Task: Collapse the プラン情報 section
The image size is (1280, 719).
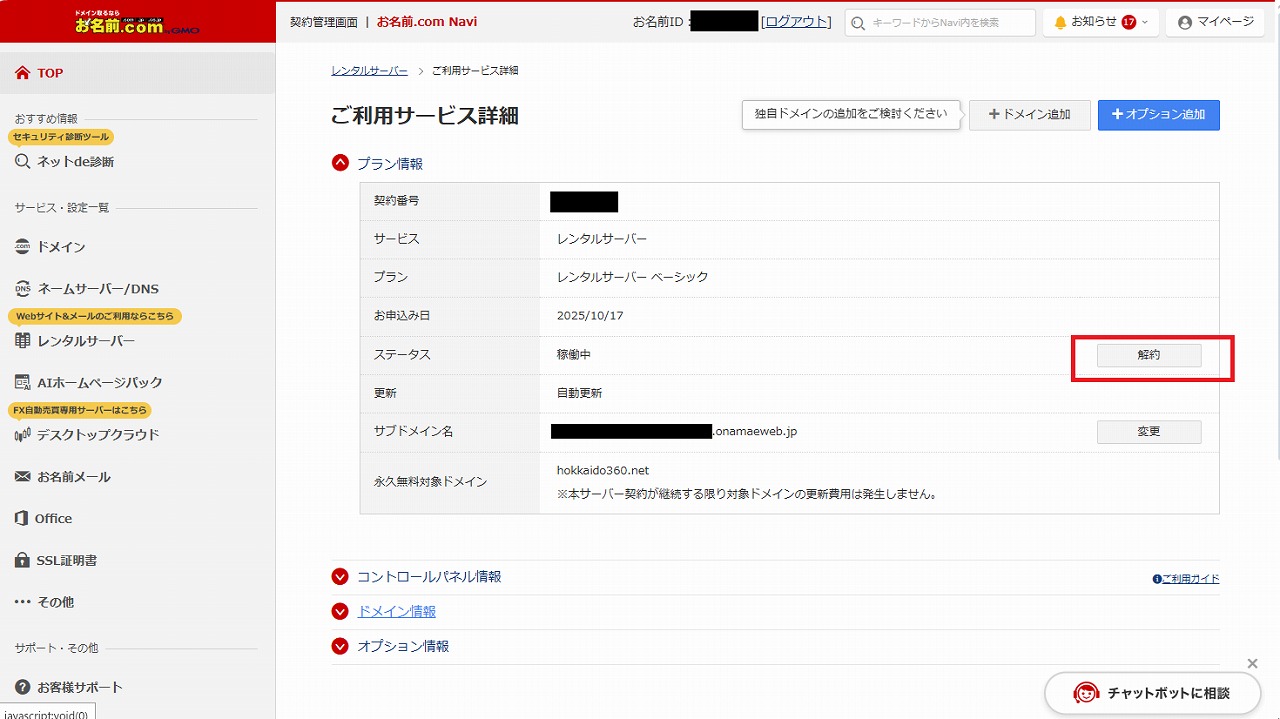Action: (x=340, y=164)
